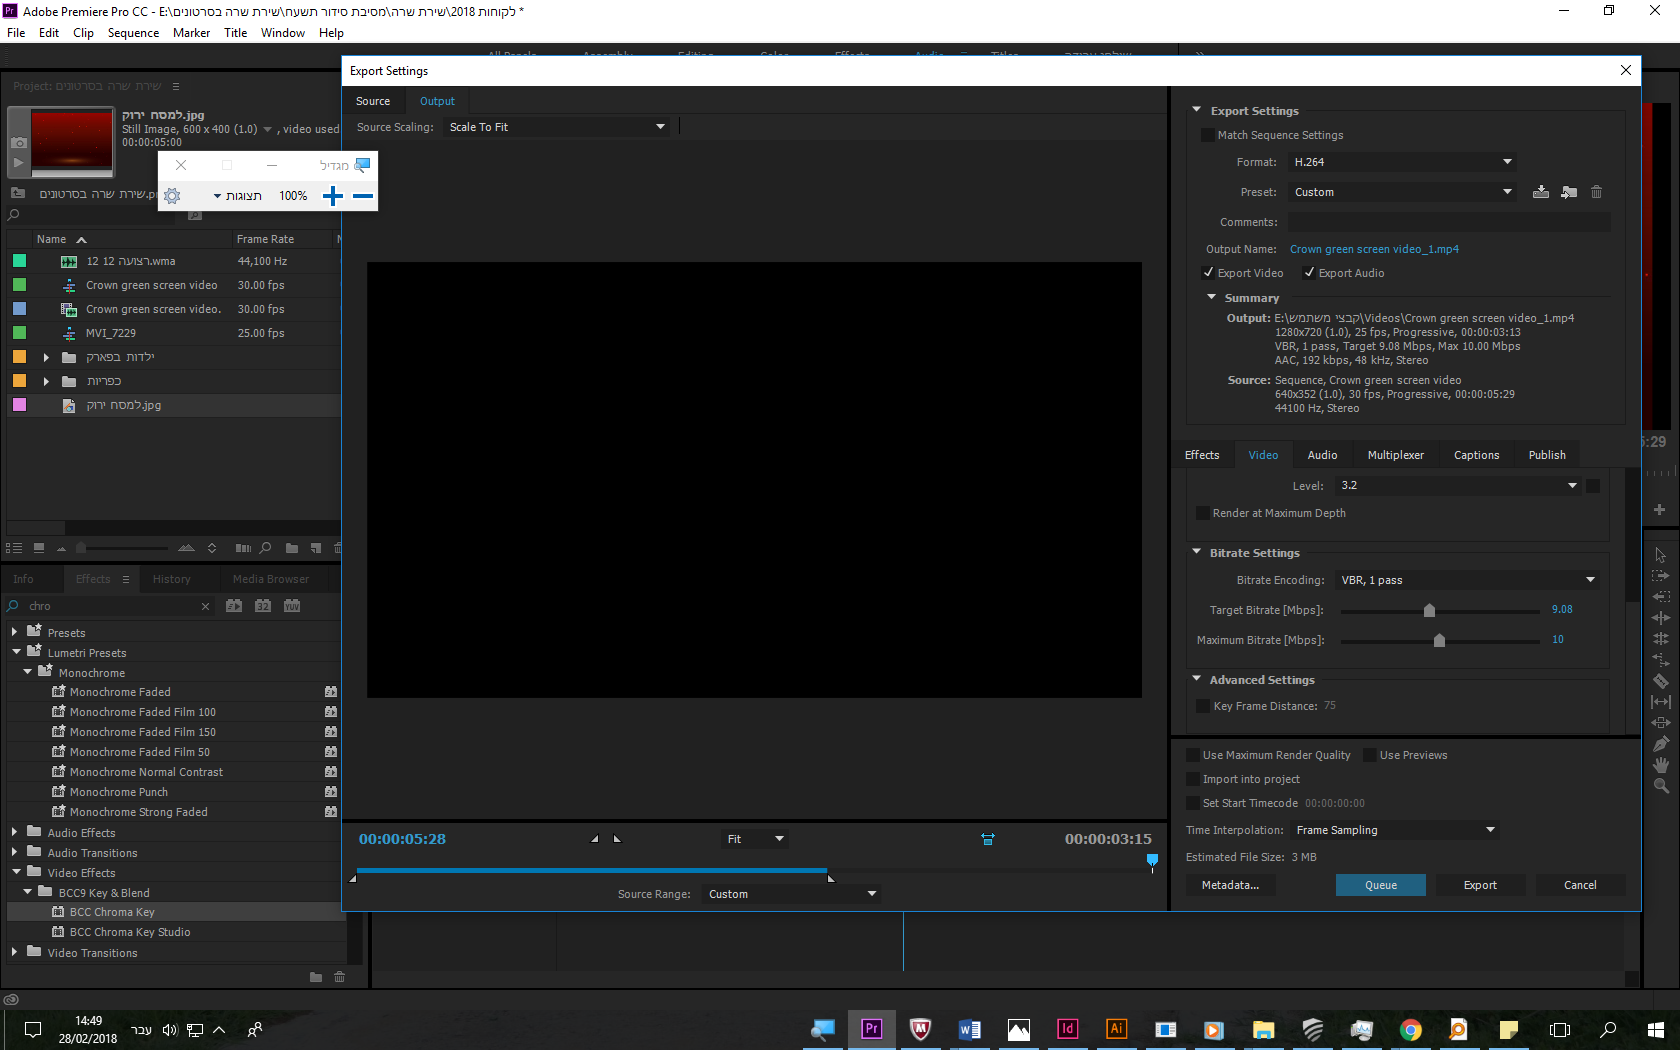Click the Target Bitrate slider handle
This screenshot has height=1050, width=1680.
coord(1429,610)
